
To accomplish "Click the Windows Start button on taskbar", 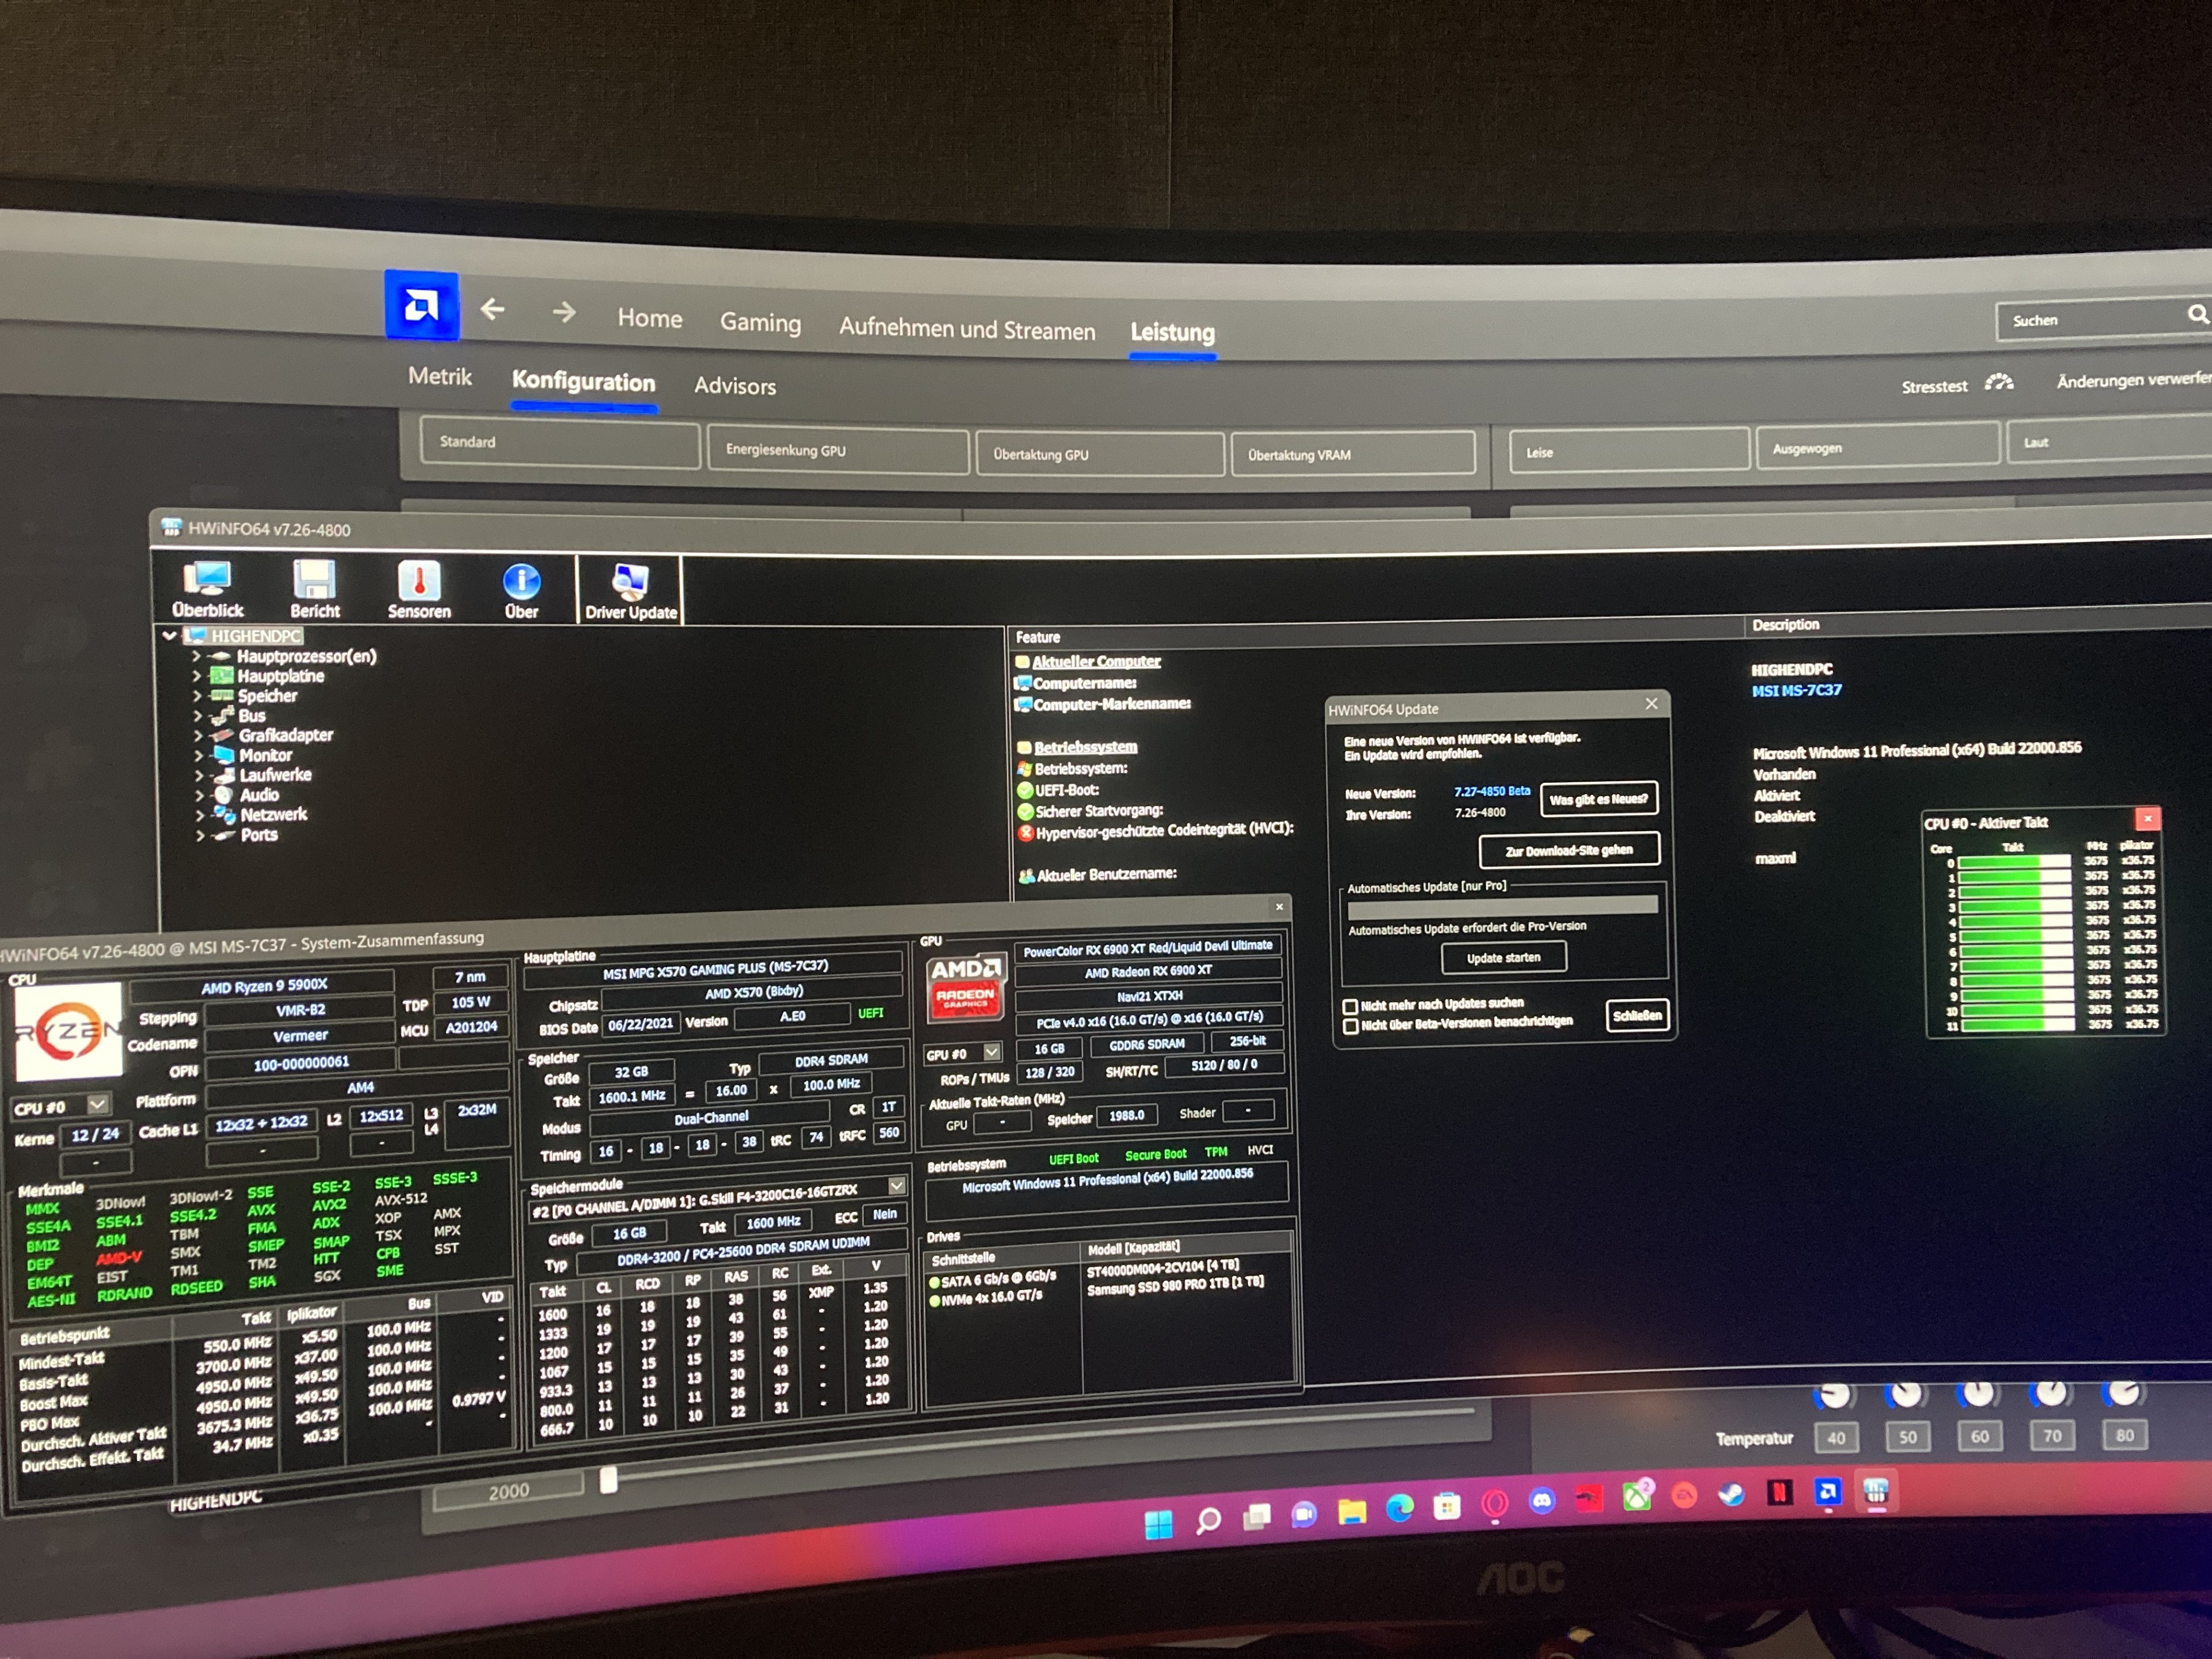I will tap(1158, 1524).
